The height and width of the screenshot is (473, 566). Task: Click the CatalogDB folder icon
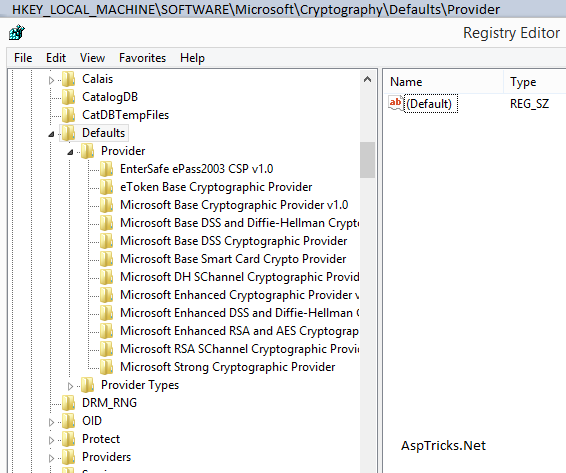point(68,97)
